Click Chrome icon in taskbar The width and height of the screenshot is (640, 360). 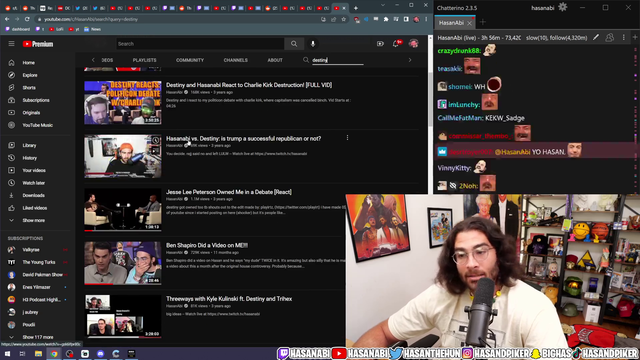click(54, 353)
